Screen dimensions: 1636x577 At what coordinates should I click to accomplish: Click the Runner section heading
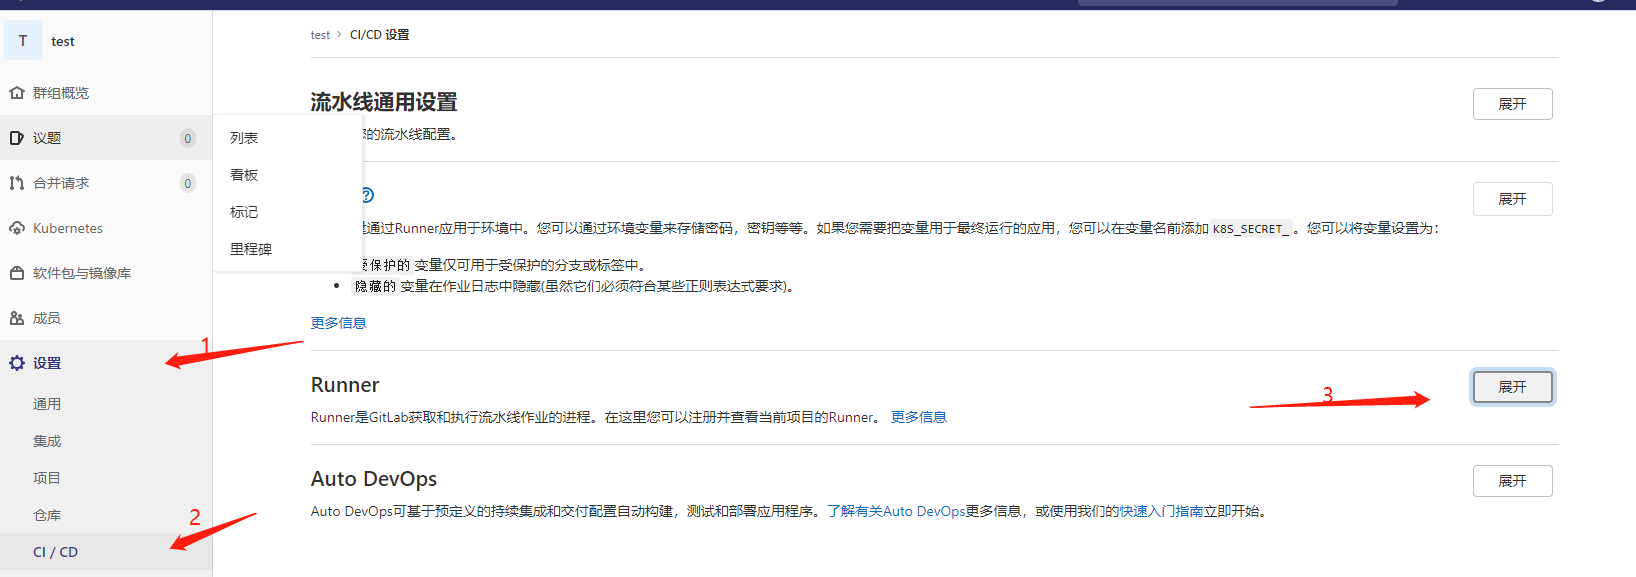point(345,385)
